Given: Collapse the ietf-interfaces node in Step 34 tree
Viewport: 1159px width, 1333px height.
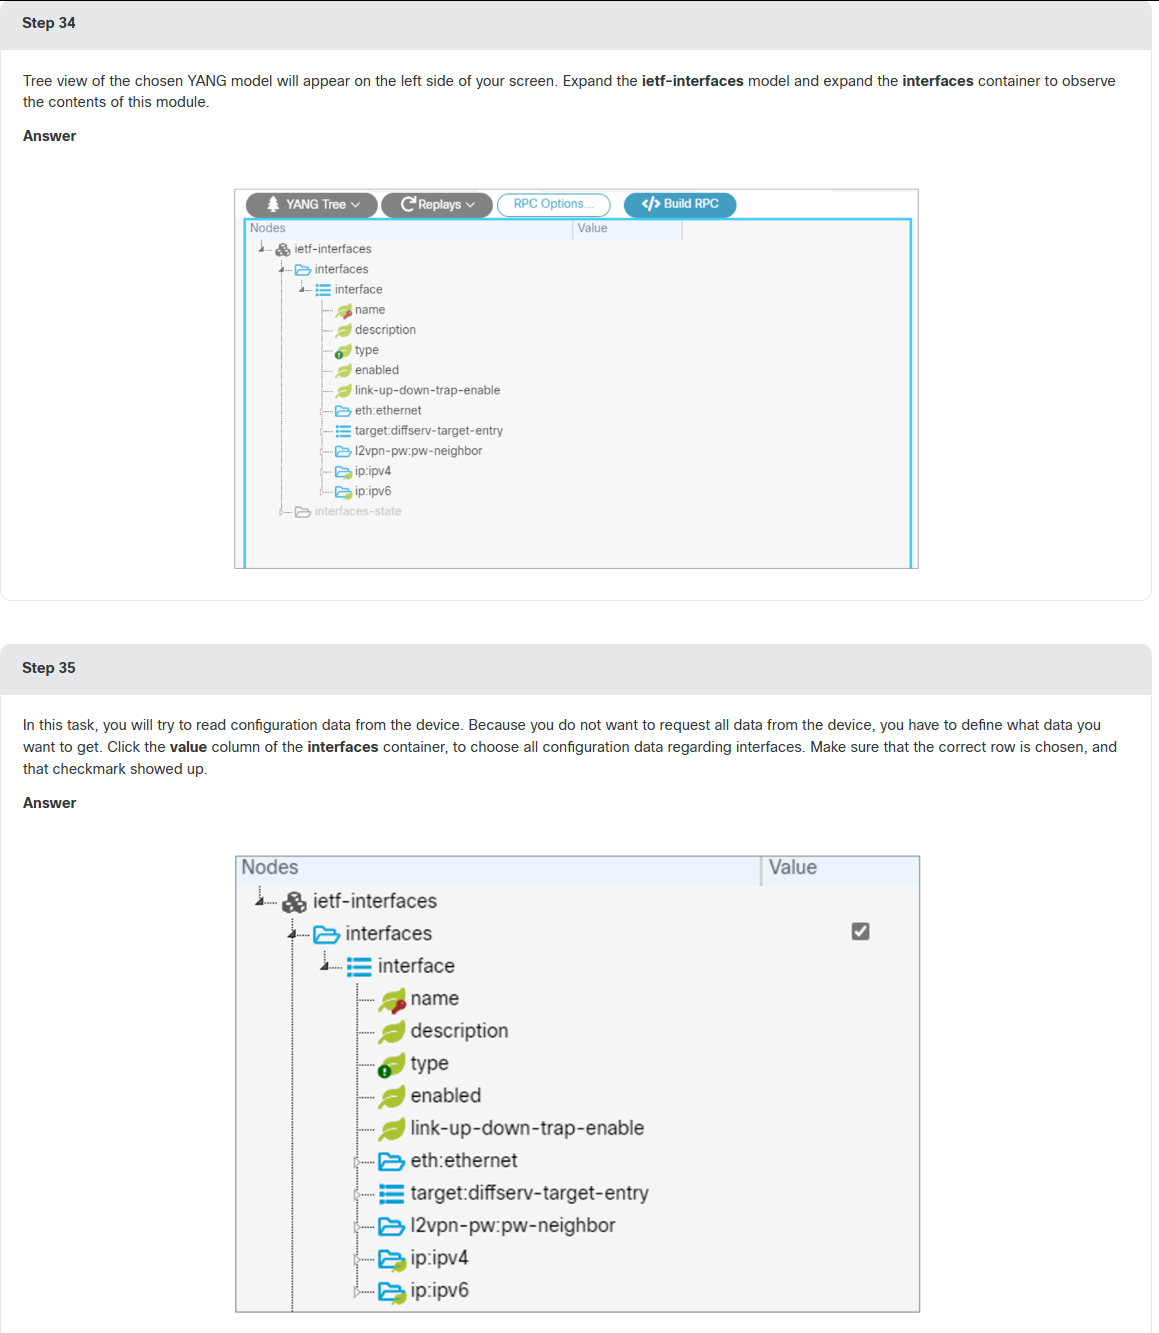Looking at the screenshot, I should [x=261, y=248].
